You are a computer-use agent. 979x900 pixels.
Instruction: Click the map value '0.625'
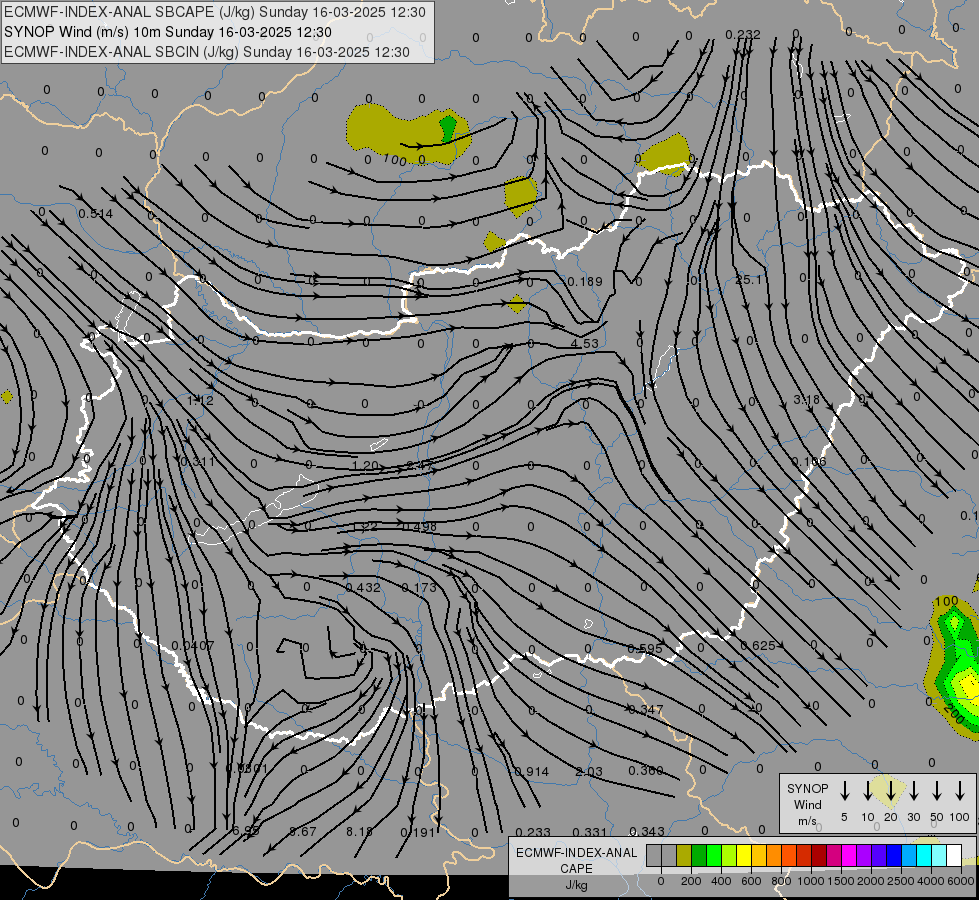[758, 645]
